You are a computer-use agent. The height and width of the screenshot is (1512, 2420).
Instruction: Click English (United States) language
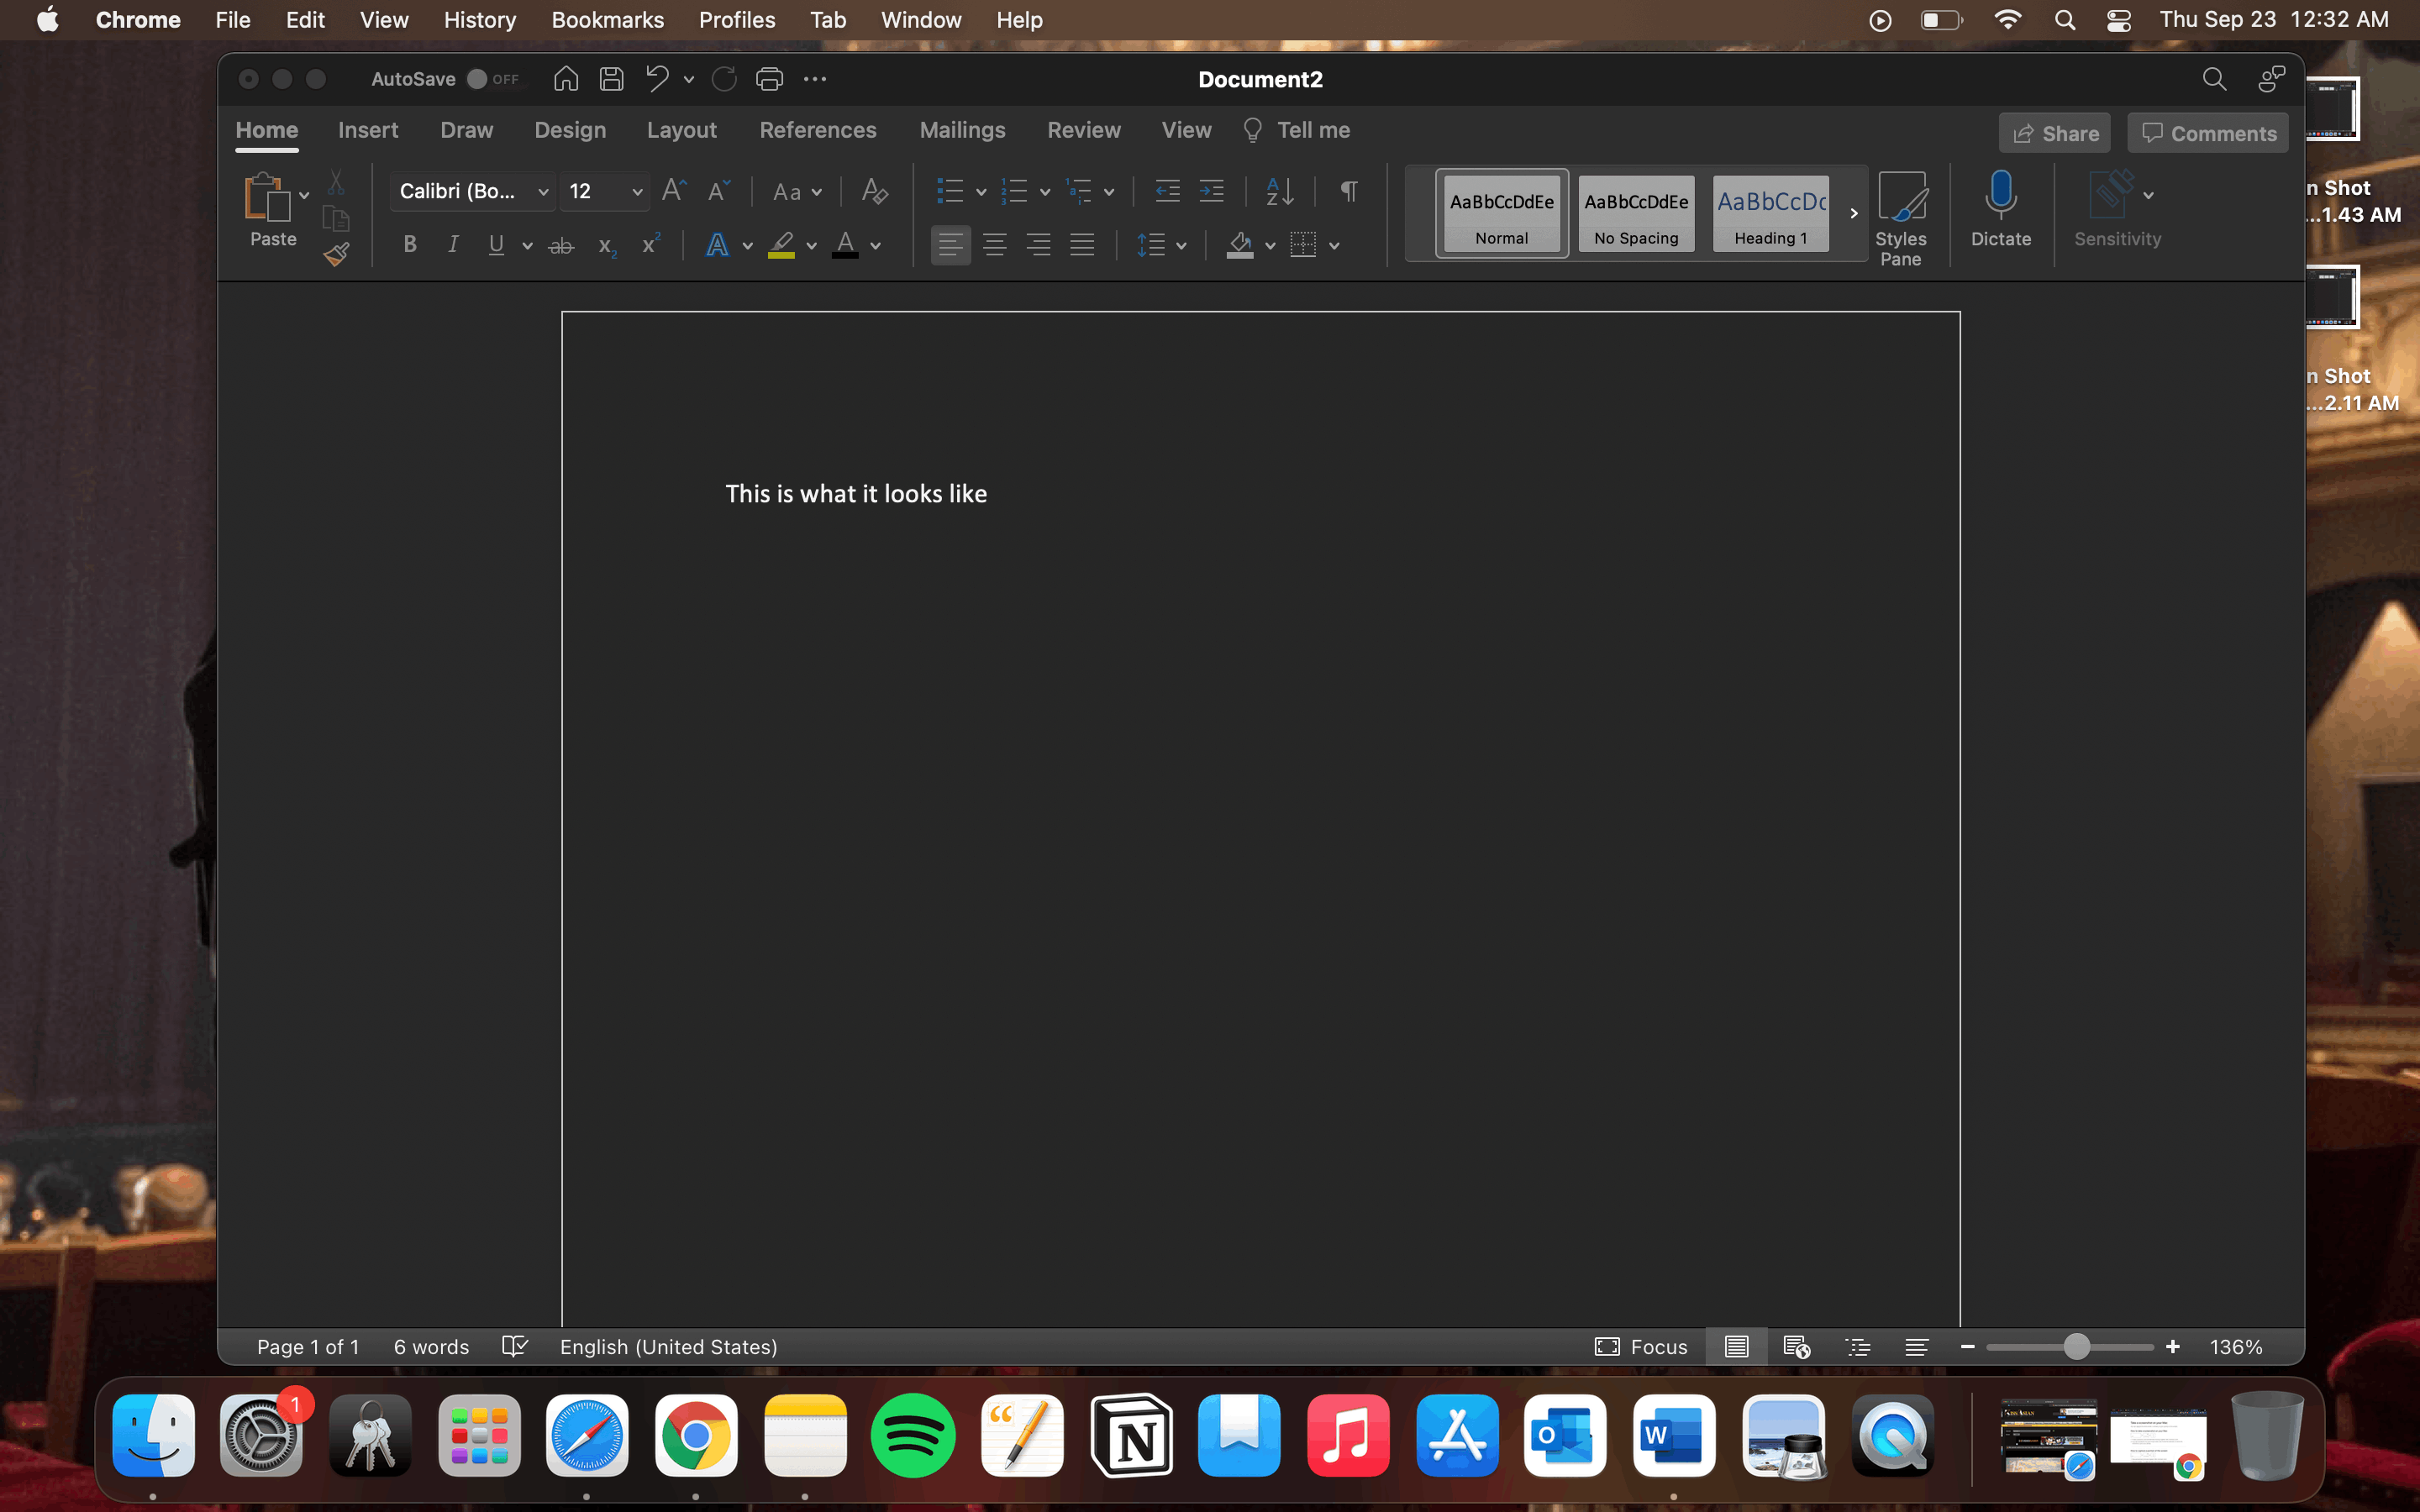(x=669, y=1347)
